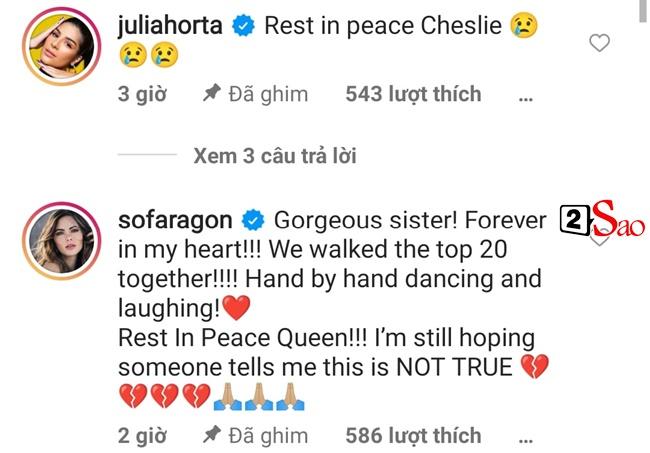Click sofaragon's blue verified badge

(x=253, y=220)
